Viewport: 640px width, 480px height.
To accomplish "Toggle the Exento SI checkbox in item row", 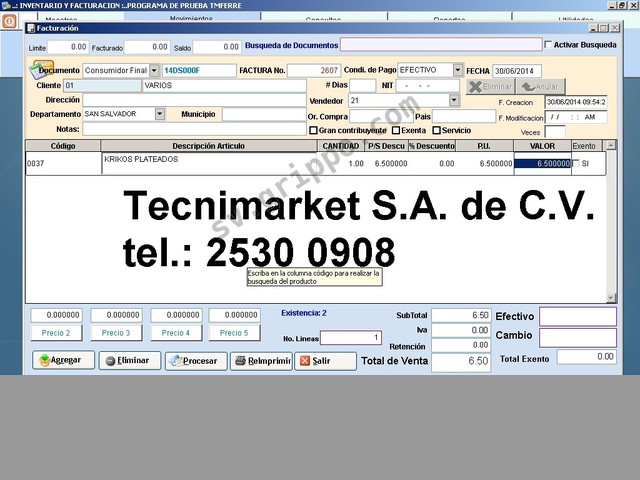I will point(576,163).
